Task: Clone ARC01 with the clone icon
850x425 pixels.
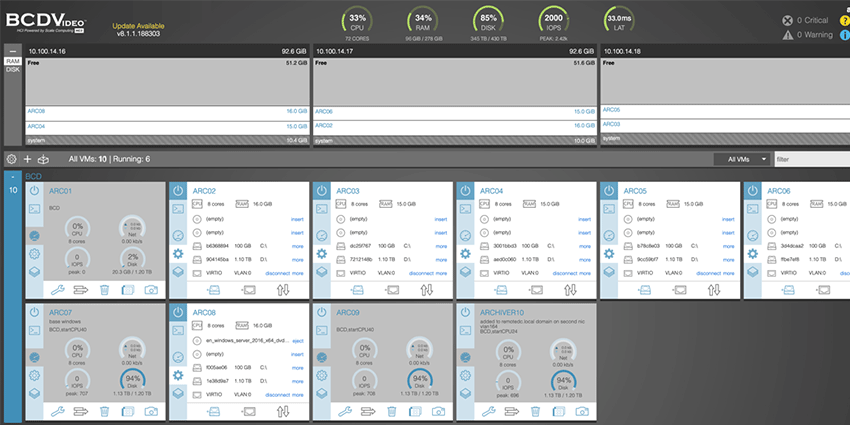Action: [127, 290]
